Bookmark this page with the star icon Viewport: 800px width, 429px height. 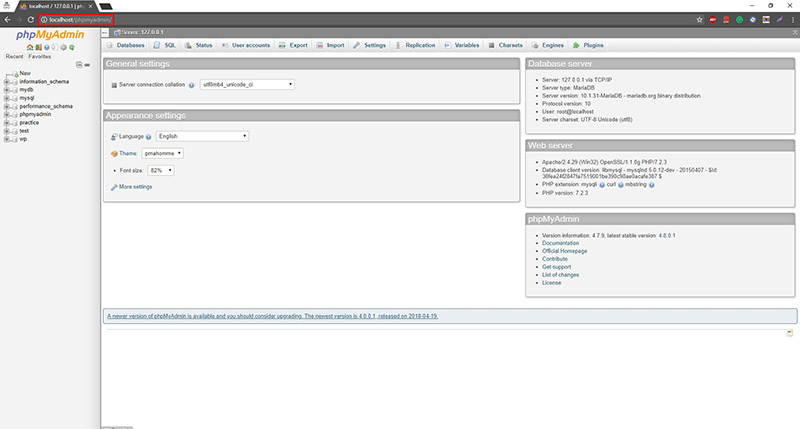[x=699, y=19]
